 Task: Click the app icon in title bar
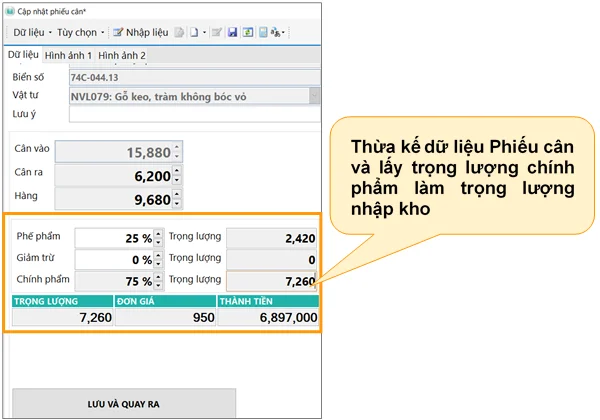click(9, 10)
